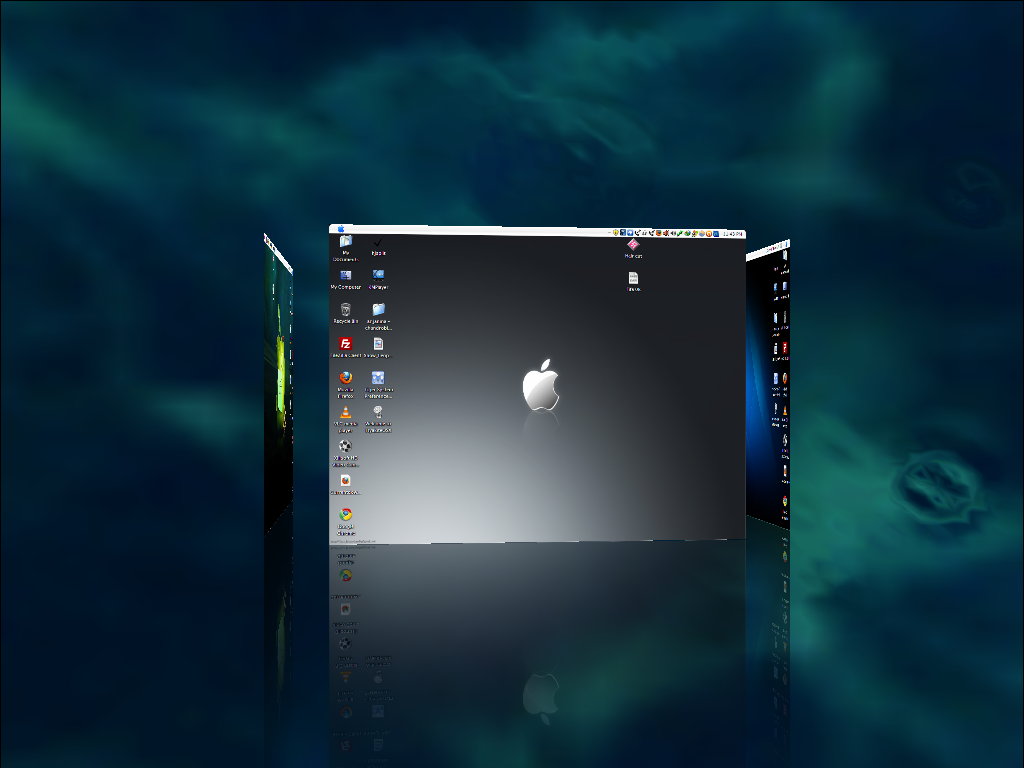Open the blue folder beside Recycle Bin
The image size is (1024, 768).
(378, 309)
